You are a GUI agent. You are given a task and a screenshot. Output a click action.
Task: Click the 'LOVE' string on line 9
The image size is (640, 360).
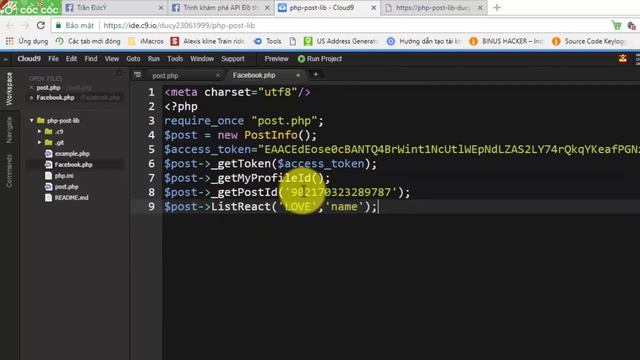298,207
